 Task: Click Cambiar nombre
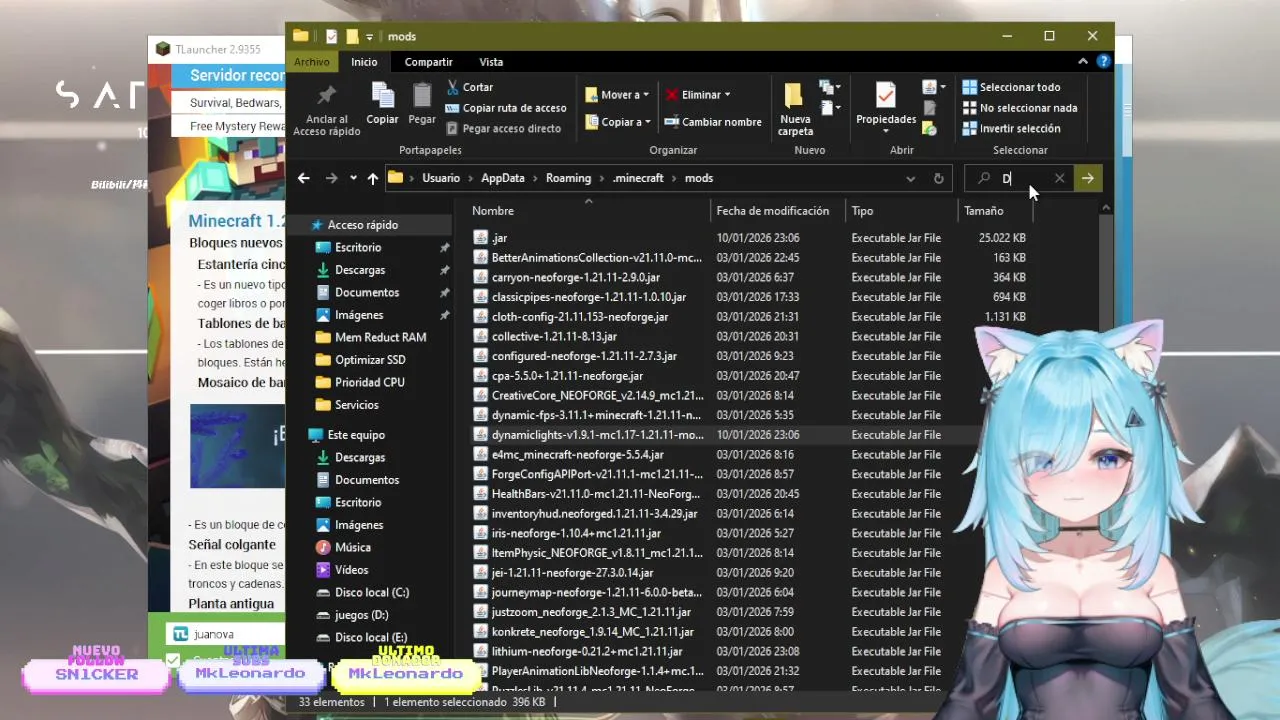pos(713,122)
